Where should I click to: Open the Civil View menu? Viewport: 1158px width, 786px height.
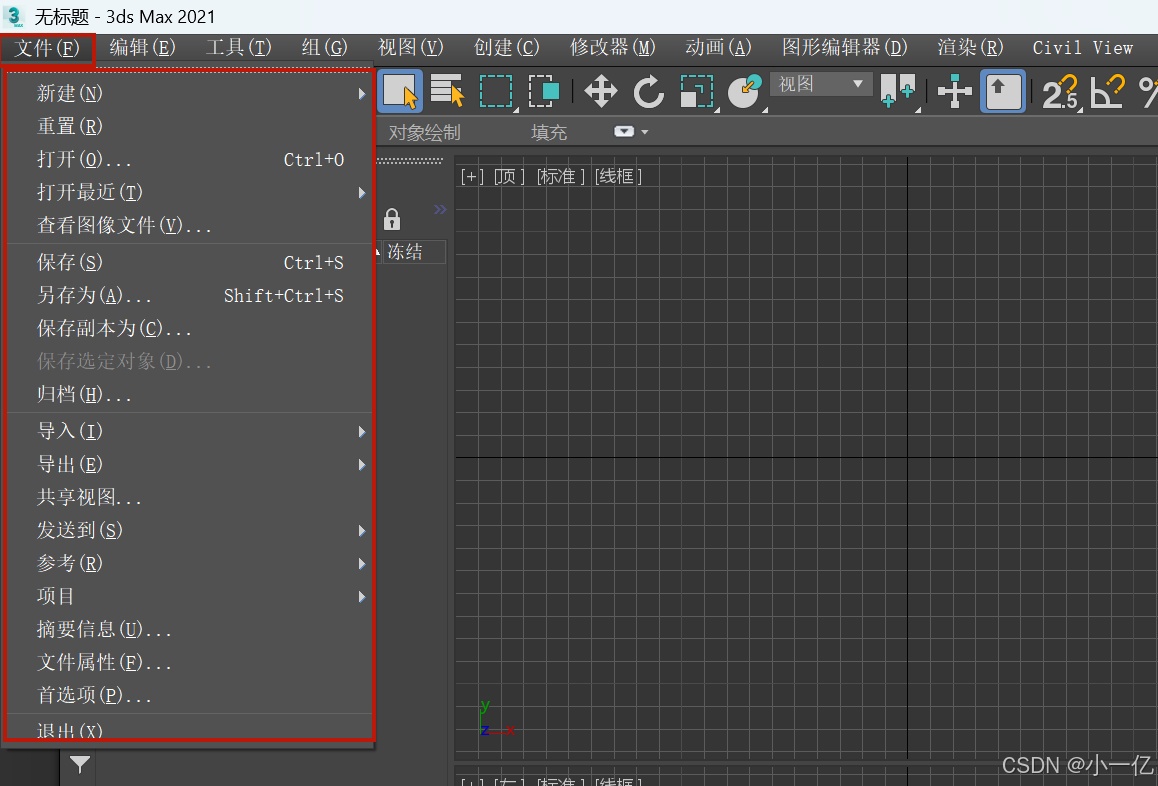pos(1082,48)
